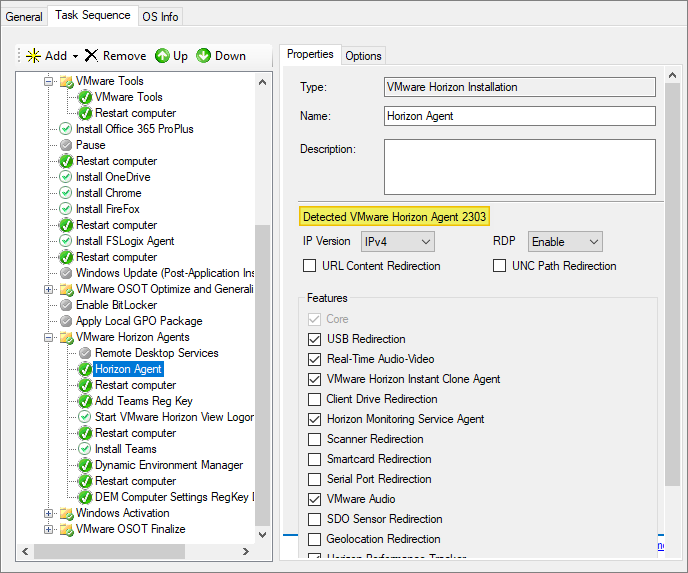Select Dynamic Environment Manager step
The image size is (688, 573).
point(168,465)
